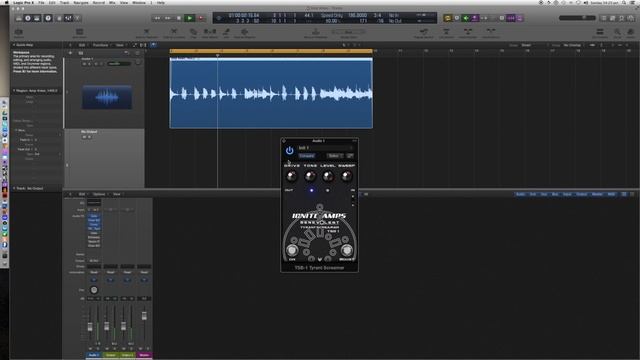Viewport: 640px width, 360px height.
Task: Start playback with the green Play button
Action: click(x=189, y=18)
